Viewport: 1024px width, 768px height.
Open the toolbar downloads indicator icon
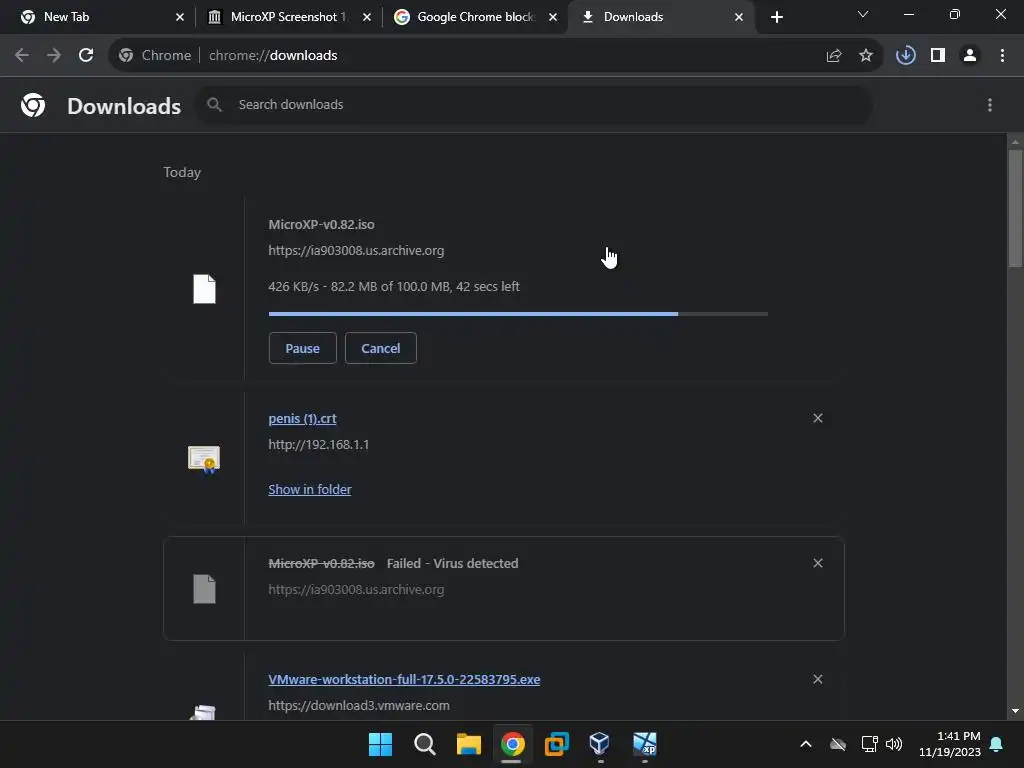905,56
